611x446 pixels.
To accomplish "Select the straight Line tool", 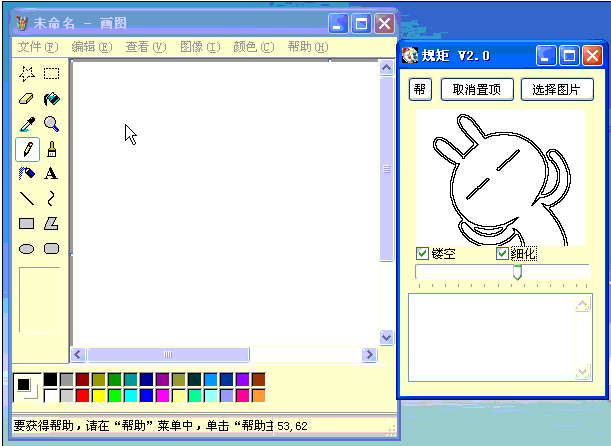I will (27, 199).
